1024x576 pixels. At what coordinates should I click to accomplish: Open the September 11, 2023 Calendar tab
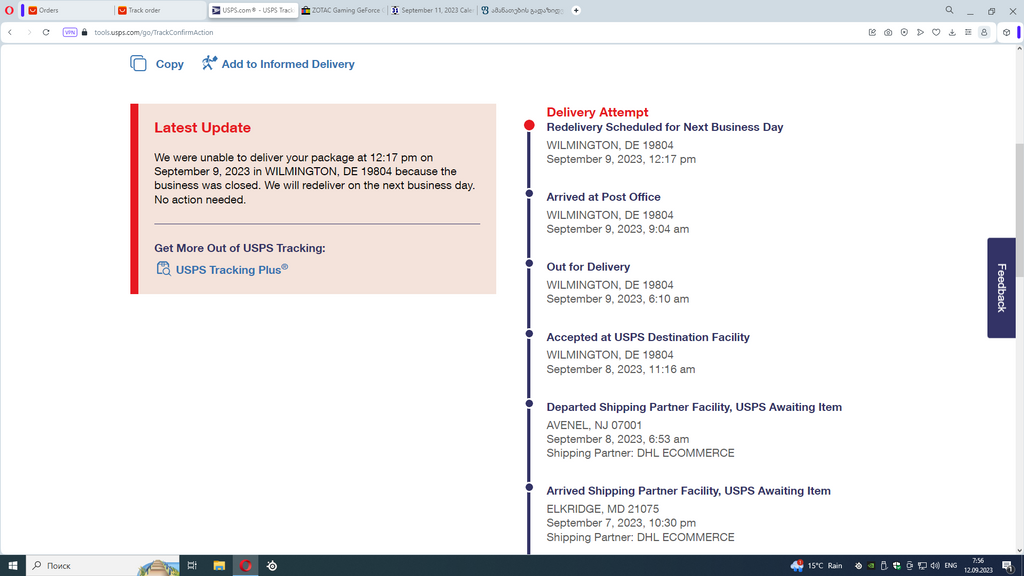coord(432,10)
